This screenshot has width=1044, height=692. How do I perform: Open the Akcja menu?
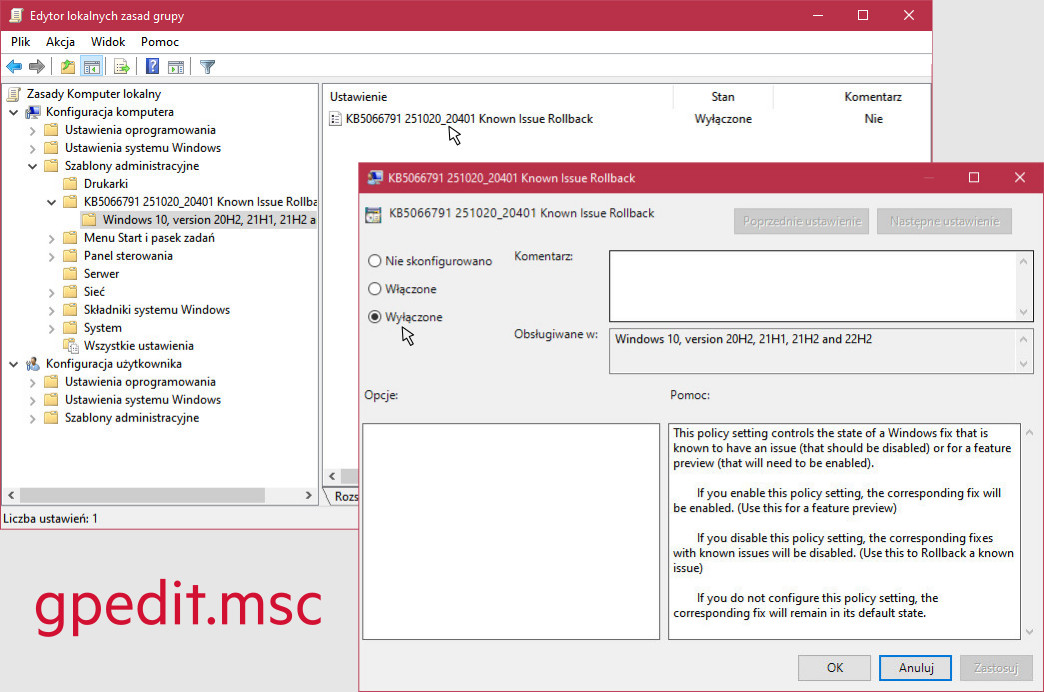60,42
